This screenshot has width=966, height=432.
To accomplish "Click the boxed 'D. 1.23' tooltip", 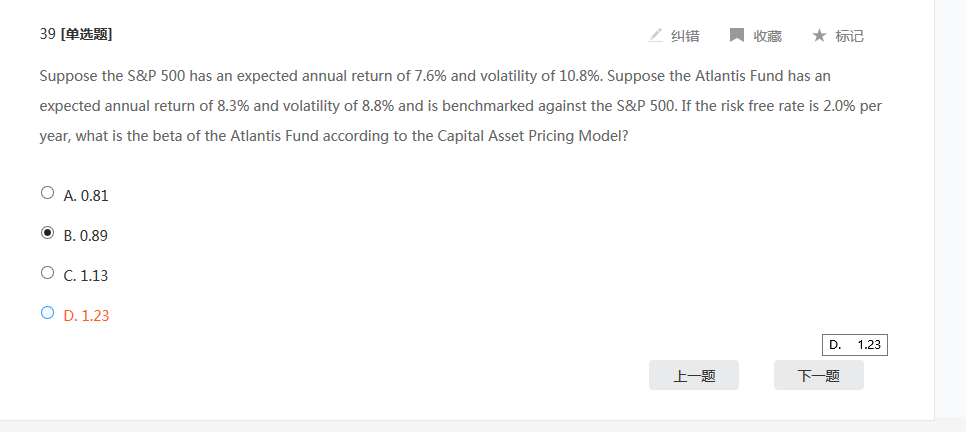I will click(855, 345).
